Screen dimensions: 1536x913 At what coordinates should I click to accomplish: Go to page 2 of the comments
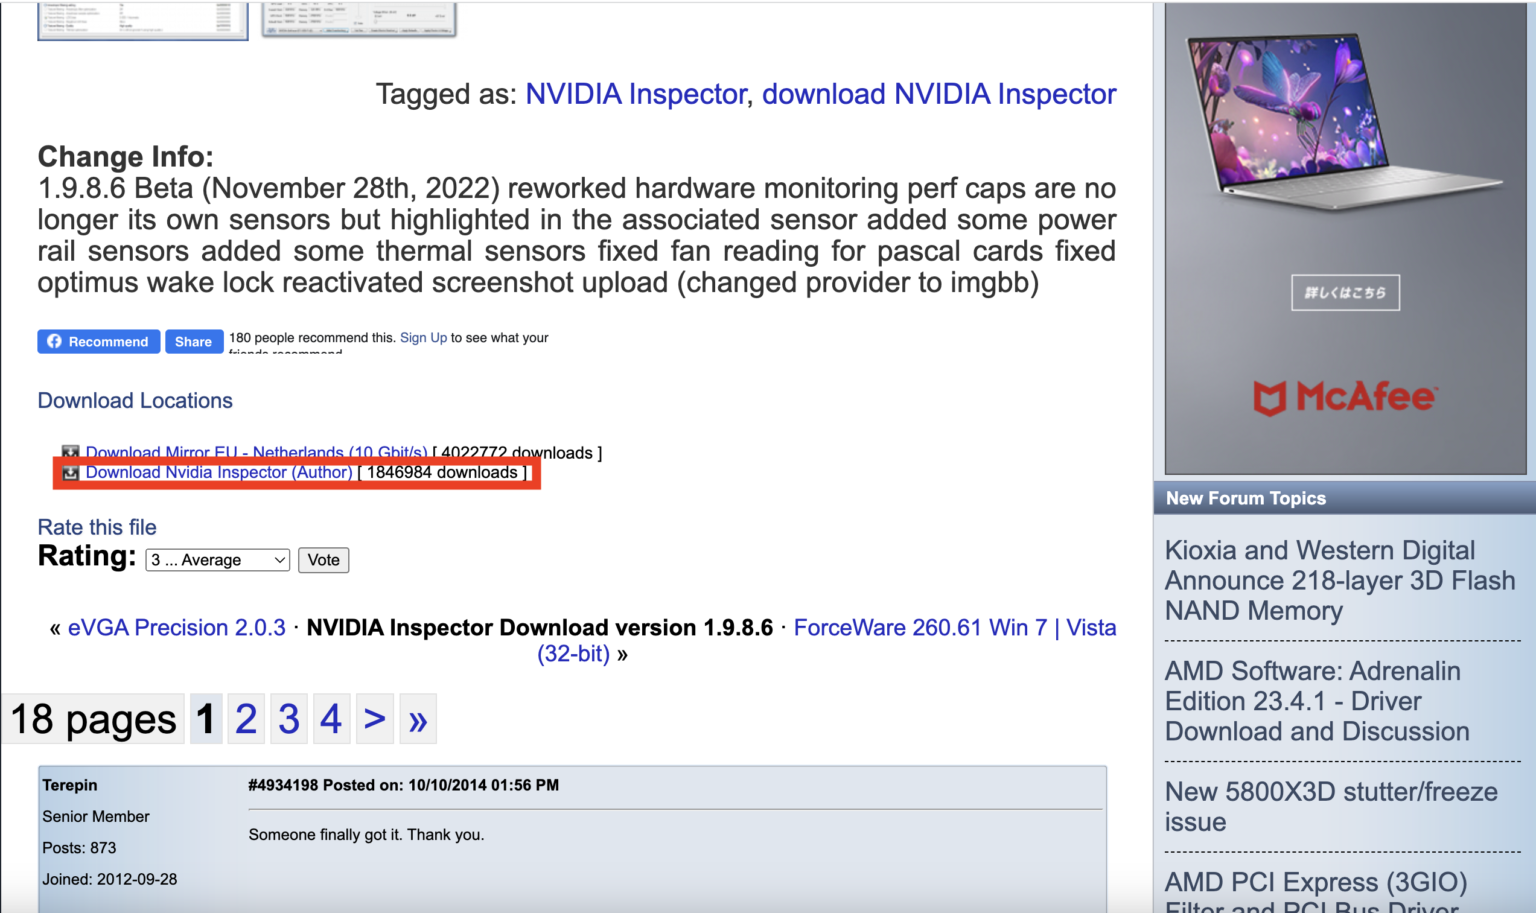click(246, 718)
